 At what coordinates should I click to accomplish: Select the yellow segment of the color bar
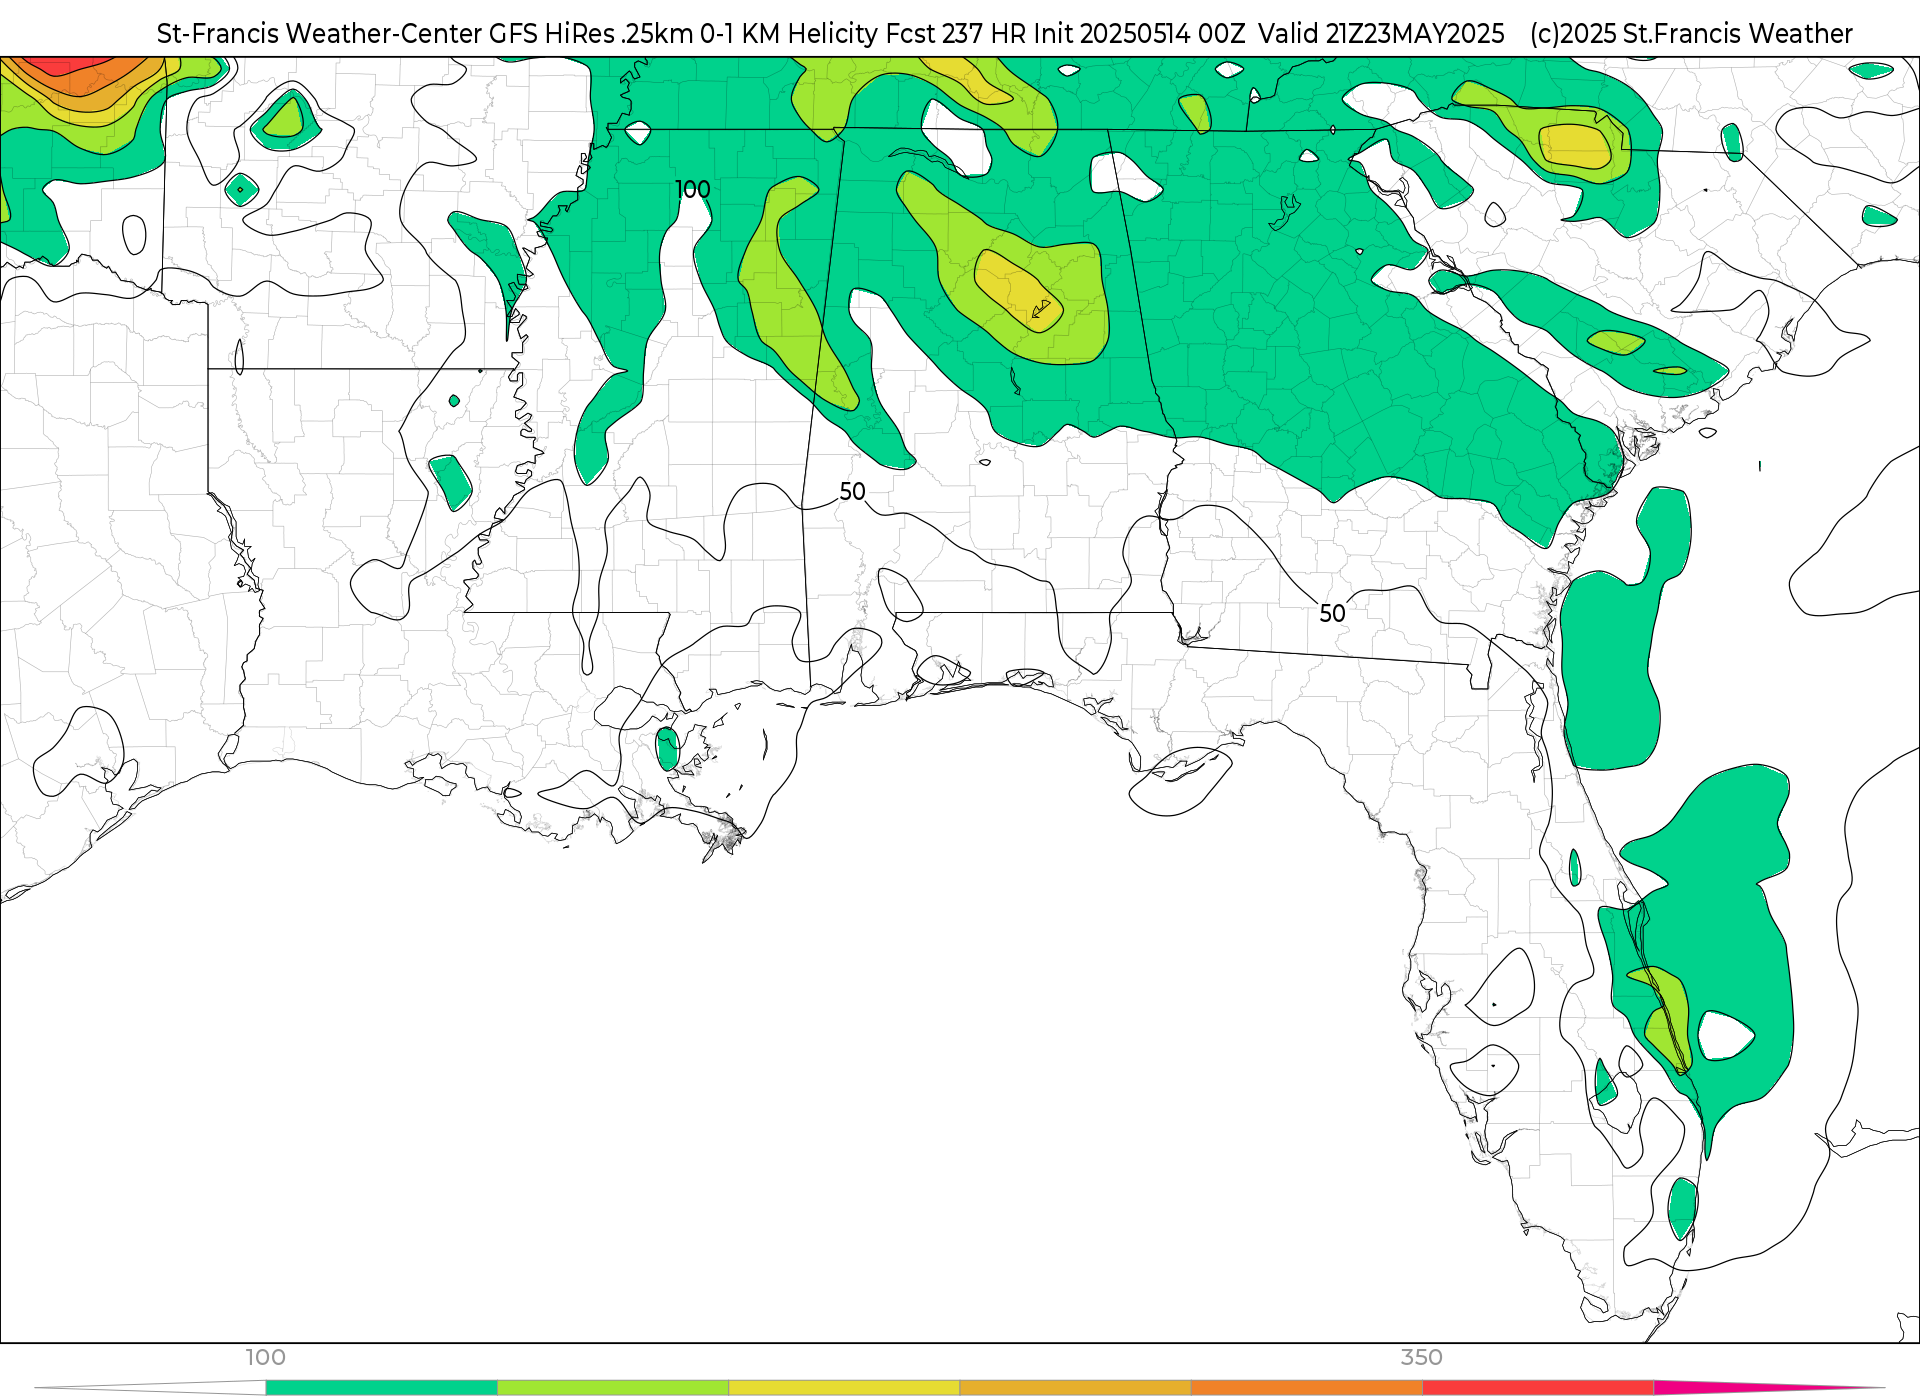click(844, 1388)
